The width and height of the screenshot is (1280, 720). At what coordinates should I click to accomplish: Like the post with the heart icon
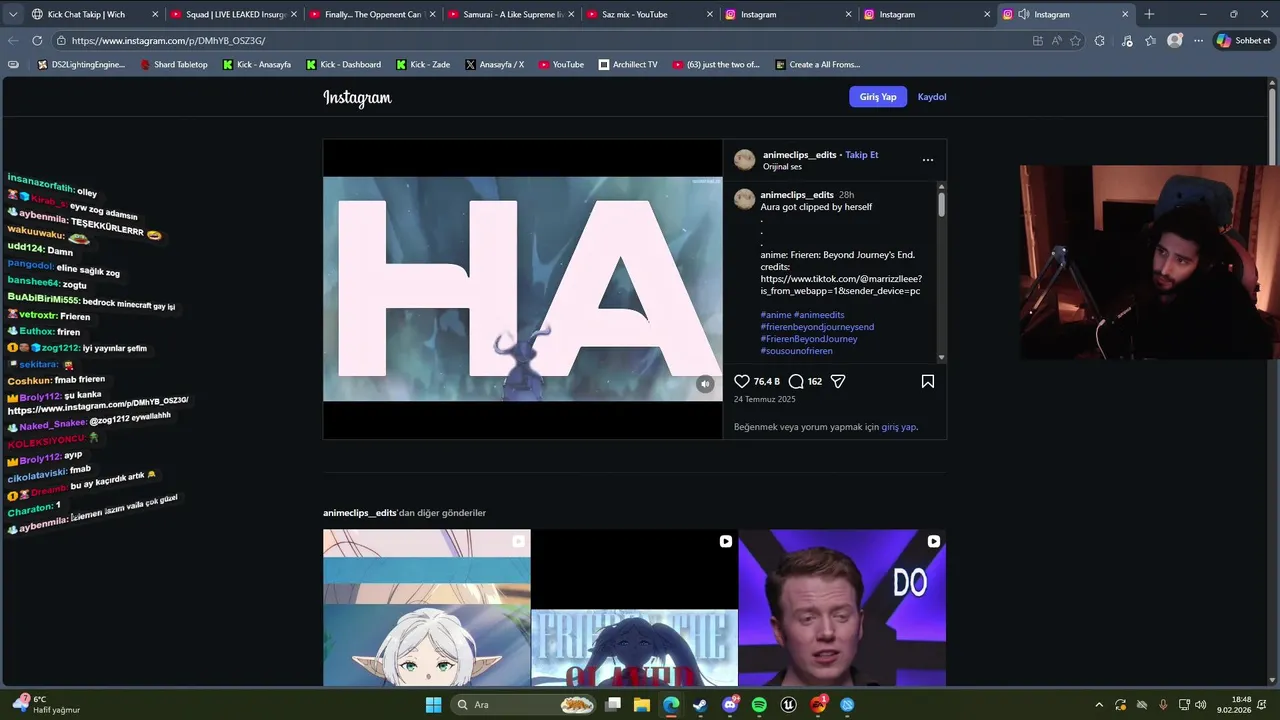742,381
